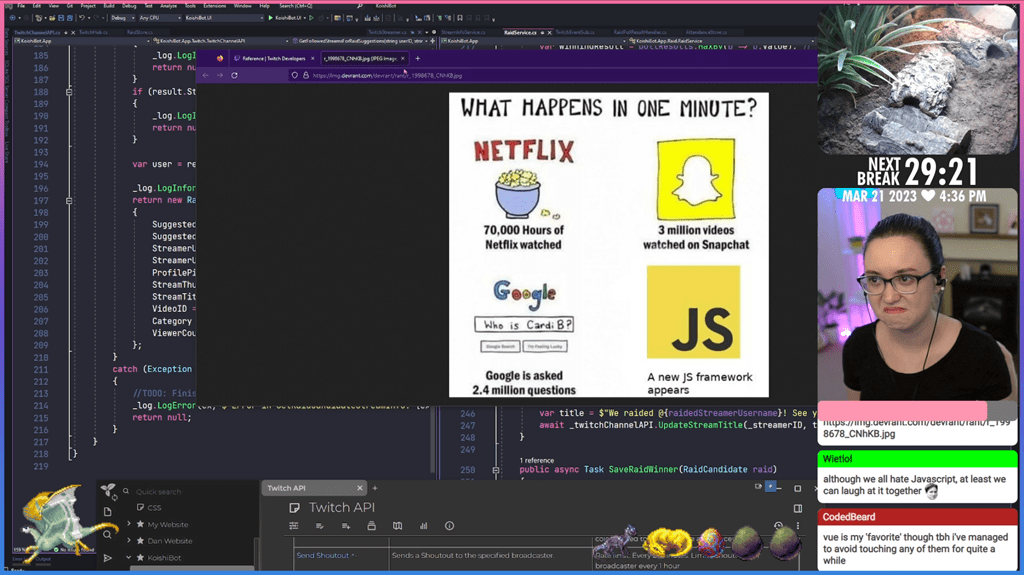Click the 'What happens in one minute' image
Viewport: 1024px width, 575px height.
[x=609, y=244]
